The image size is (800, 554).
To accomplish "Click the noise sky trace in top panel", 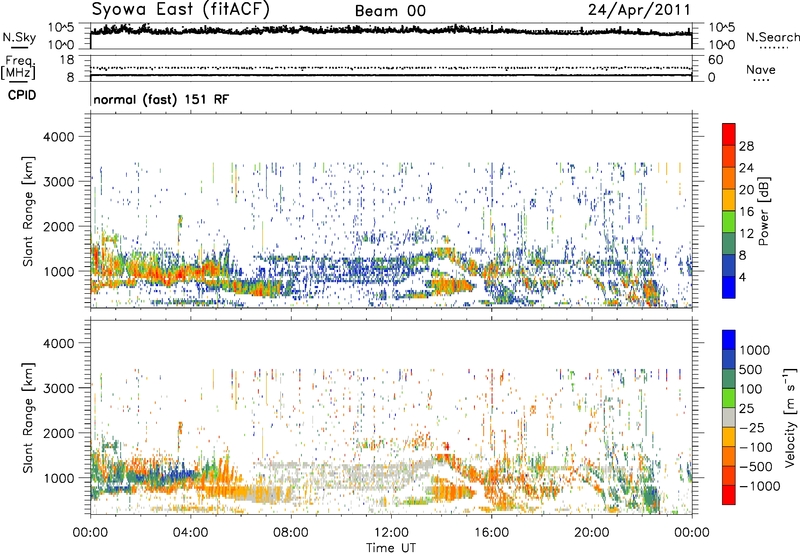I will (x=391, y=30).
